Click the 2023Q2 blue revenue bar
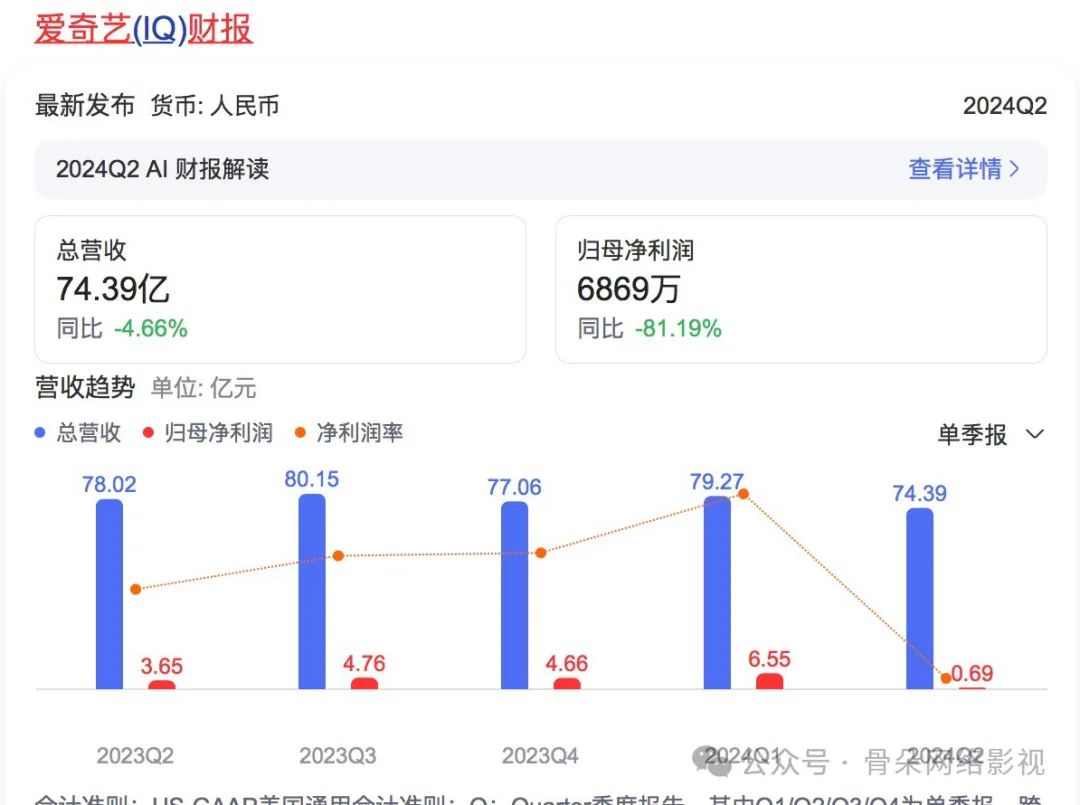Viewport: 1080px width, 805px height. coord(110,594)
